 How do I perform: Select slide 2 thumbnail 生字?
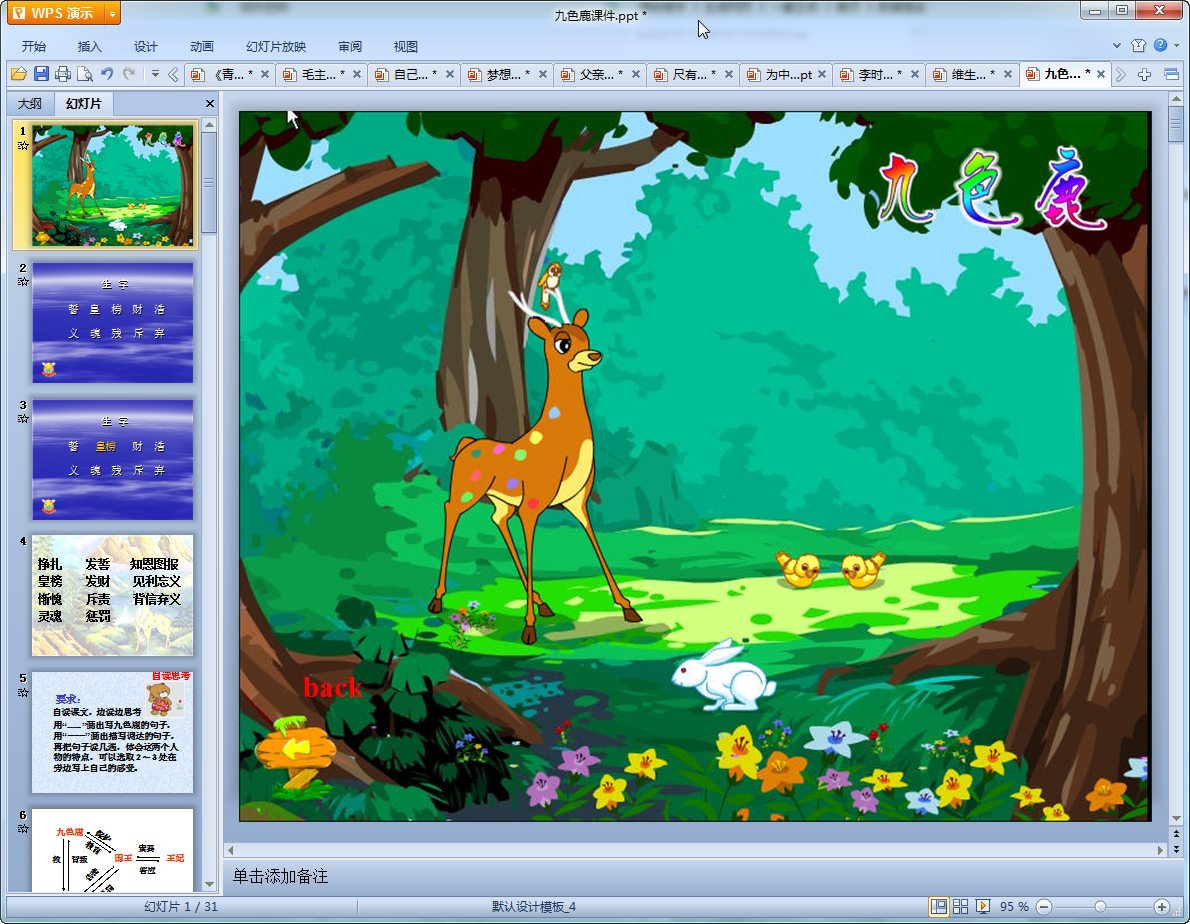[x=112, y=322]
